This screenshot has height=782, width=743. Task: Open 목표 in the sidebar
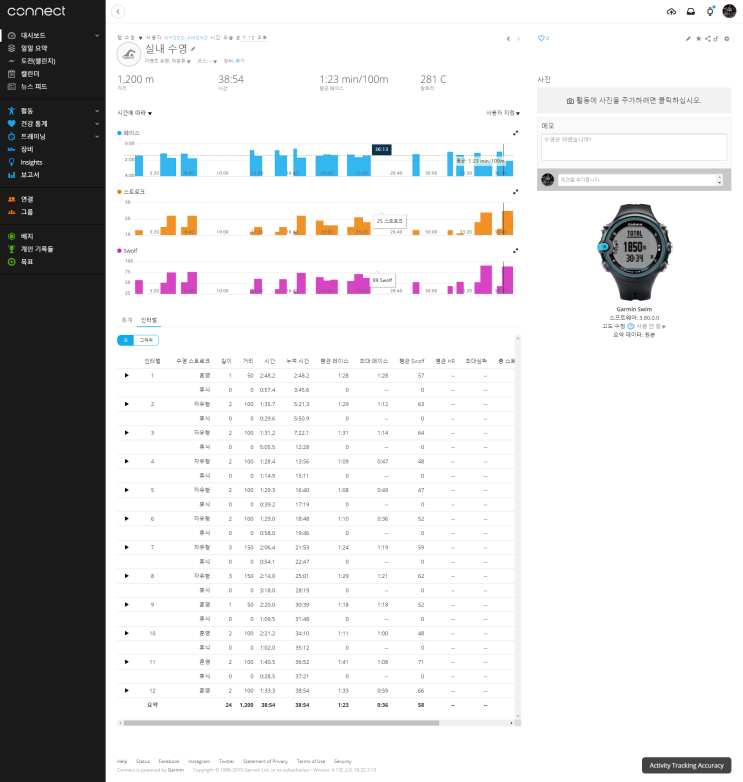coord(27,262)
